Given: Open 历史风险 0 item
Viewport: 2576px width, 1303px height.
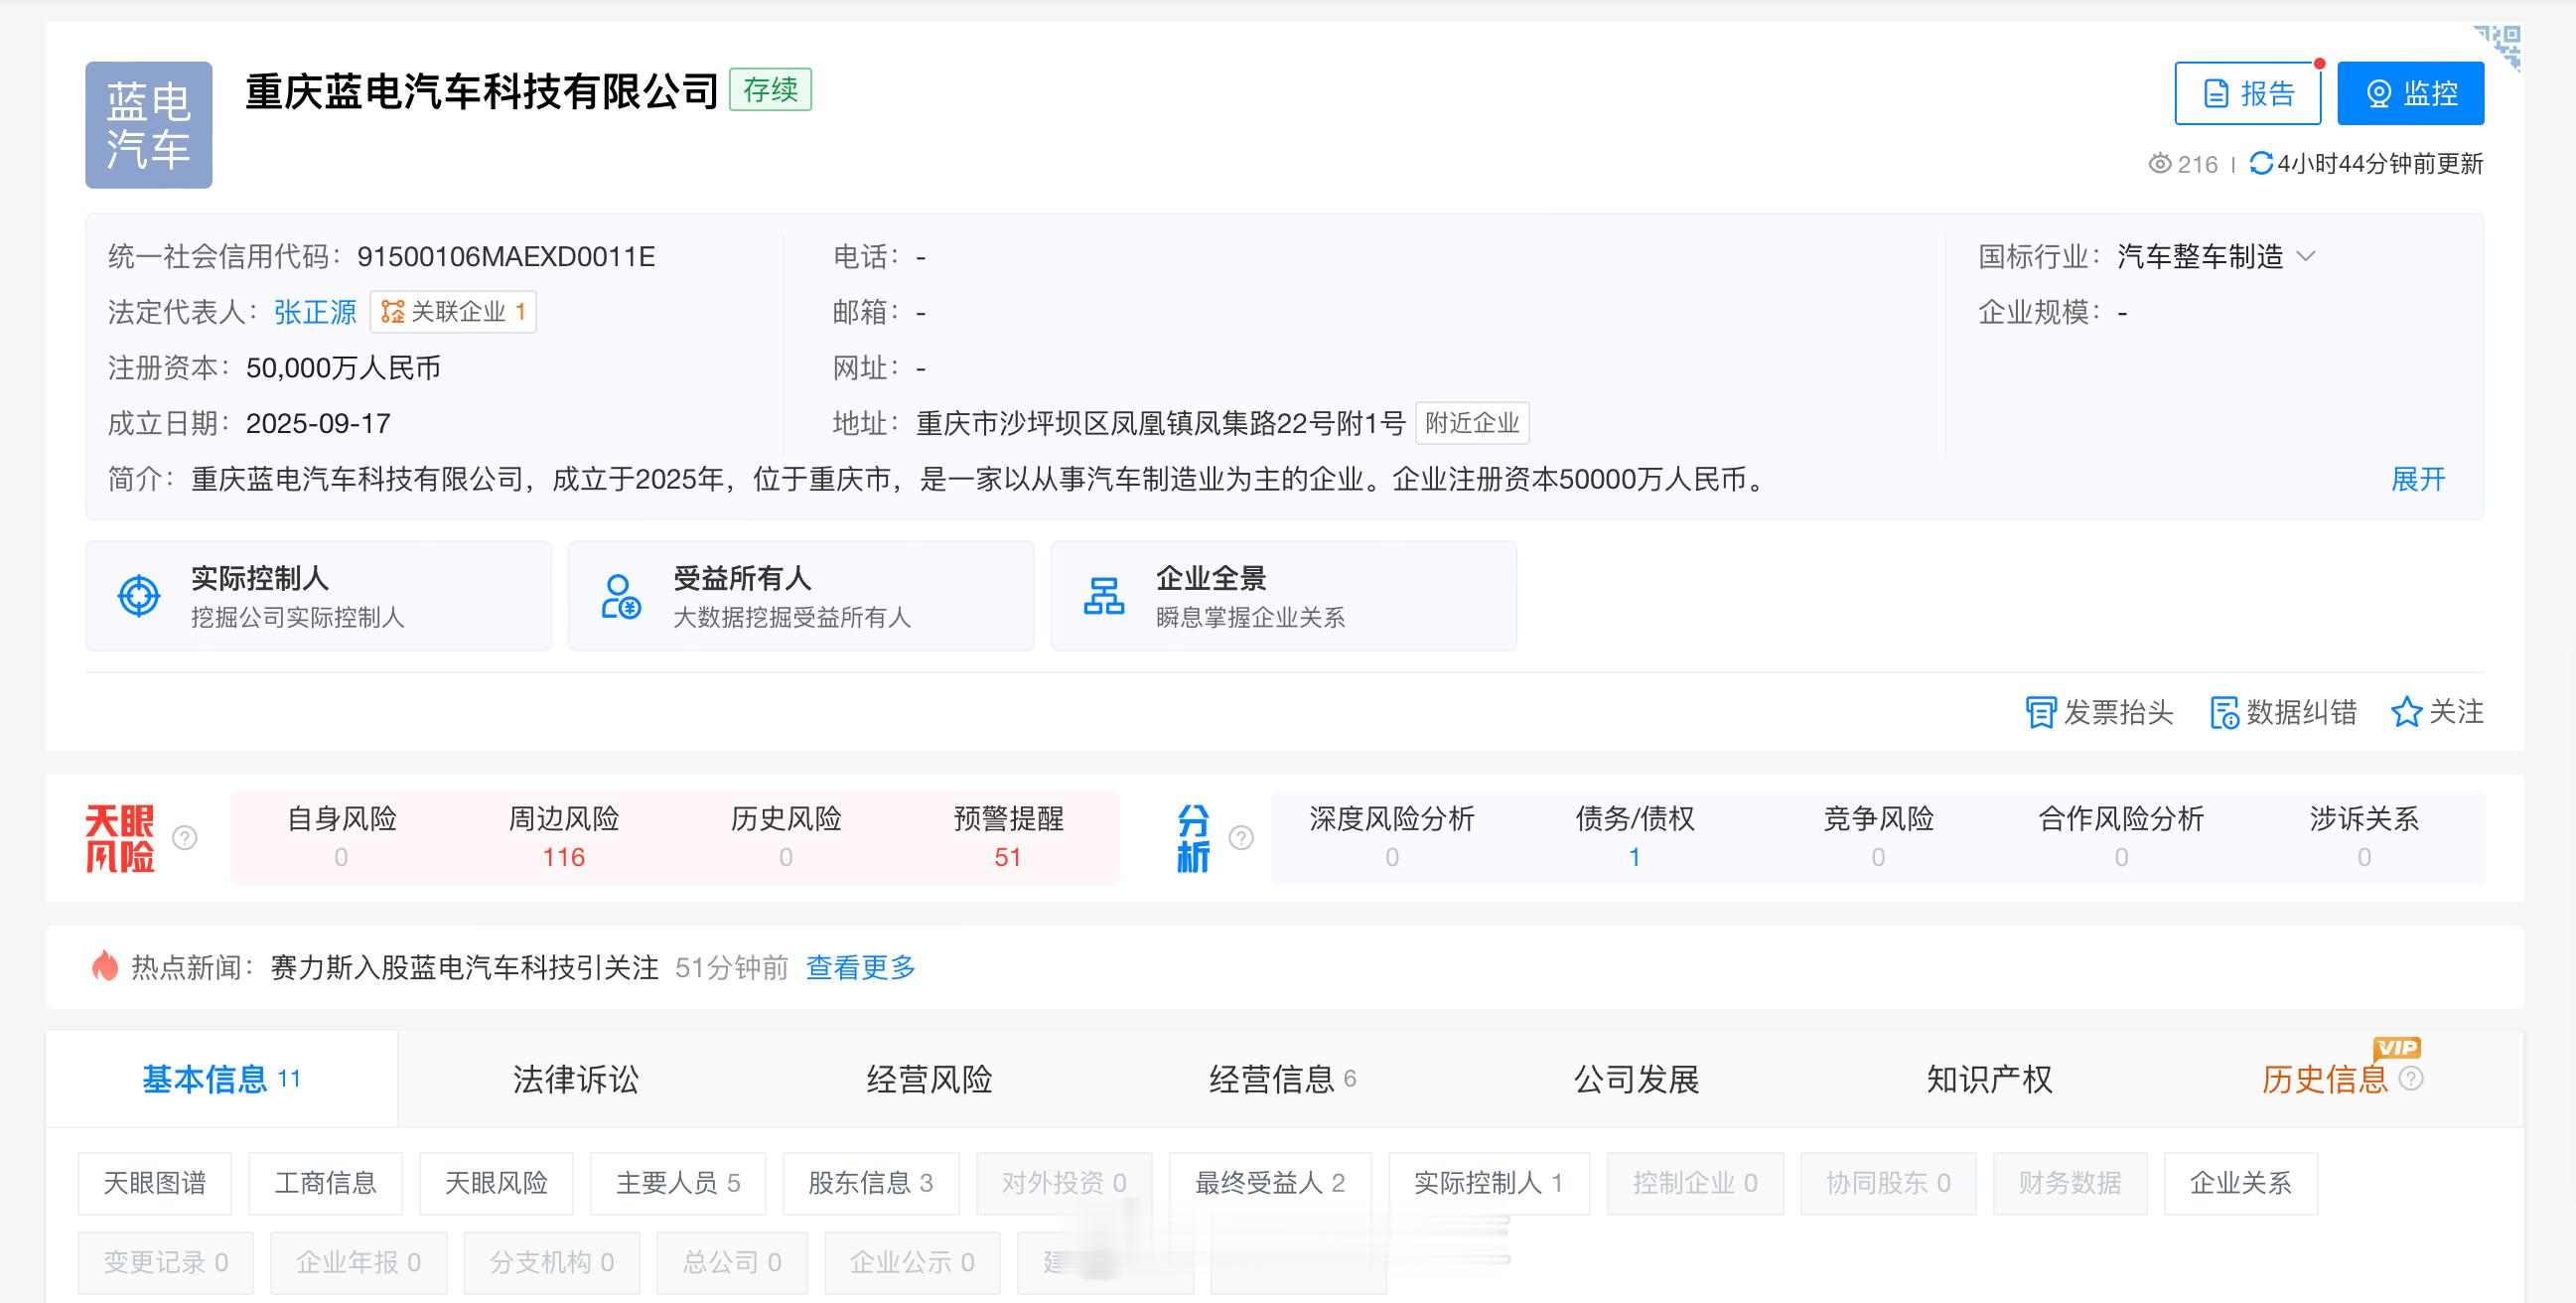Looking at the screenshot, I should coord(786,837).
